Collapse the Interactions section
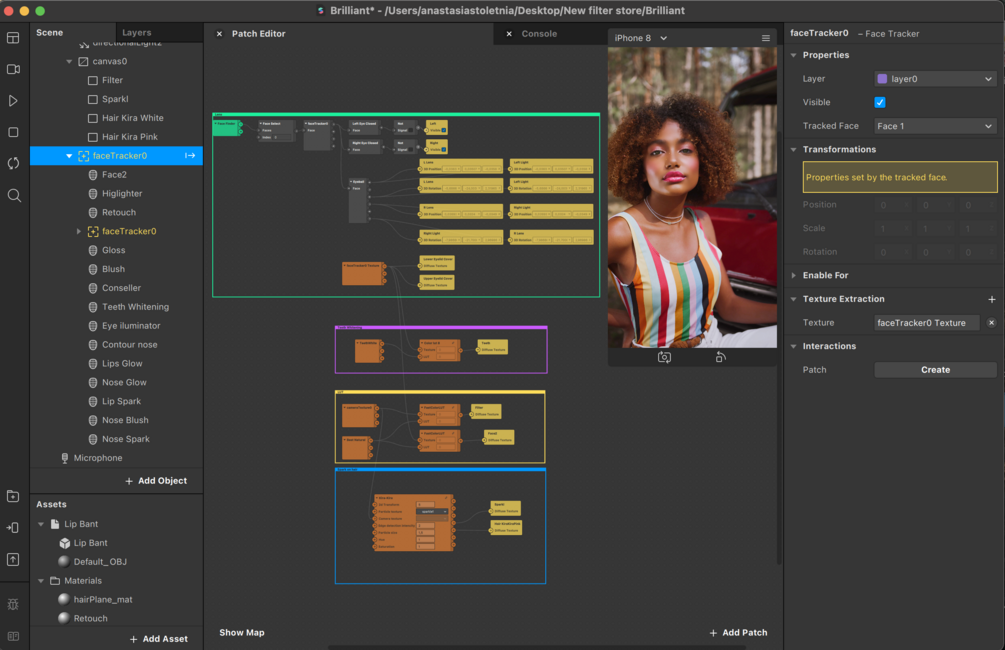The height and width of the screenshot is (650, 1005). click(x=793, y=346)
